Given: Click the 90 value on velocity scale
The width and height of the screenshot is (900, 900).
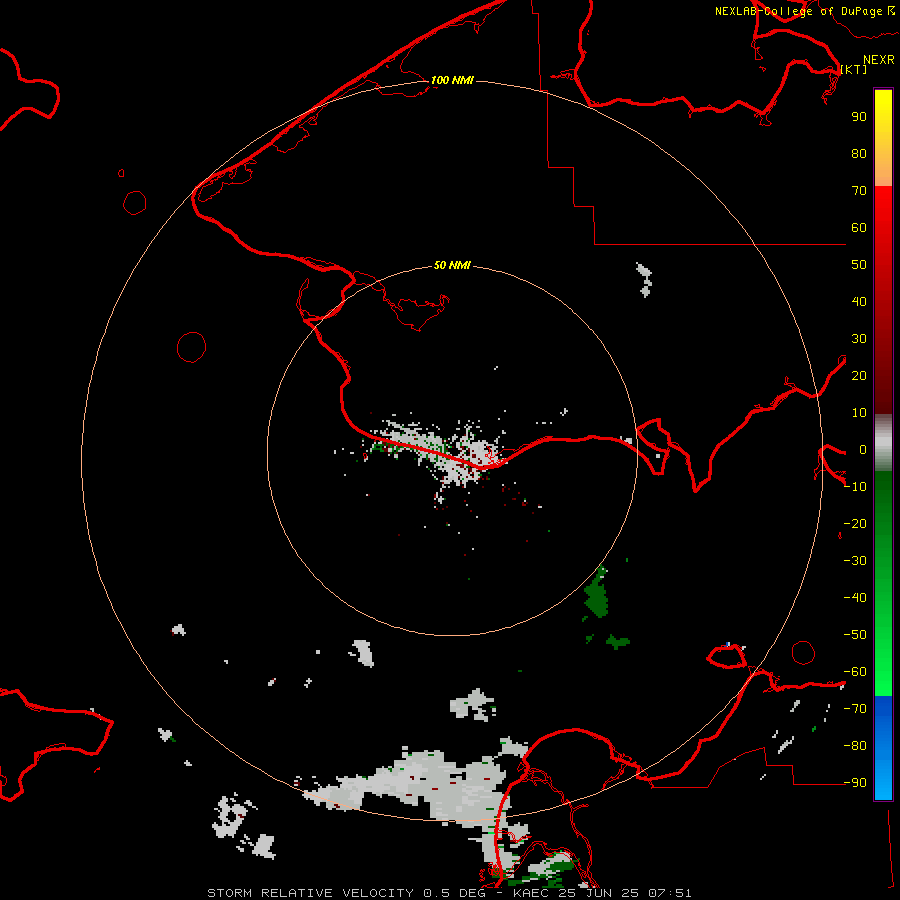Looking at the screenshot, I should coord(859,117).
